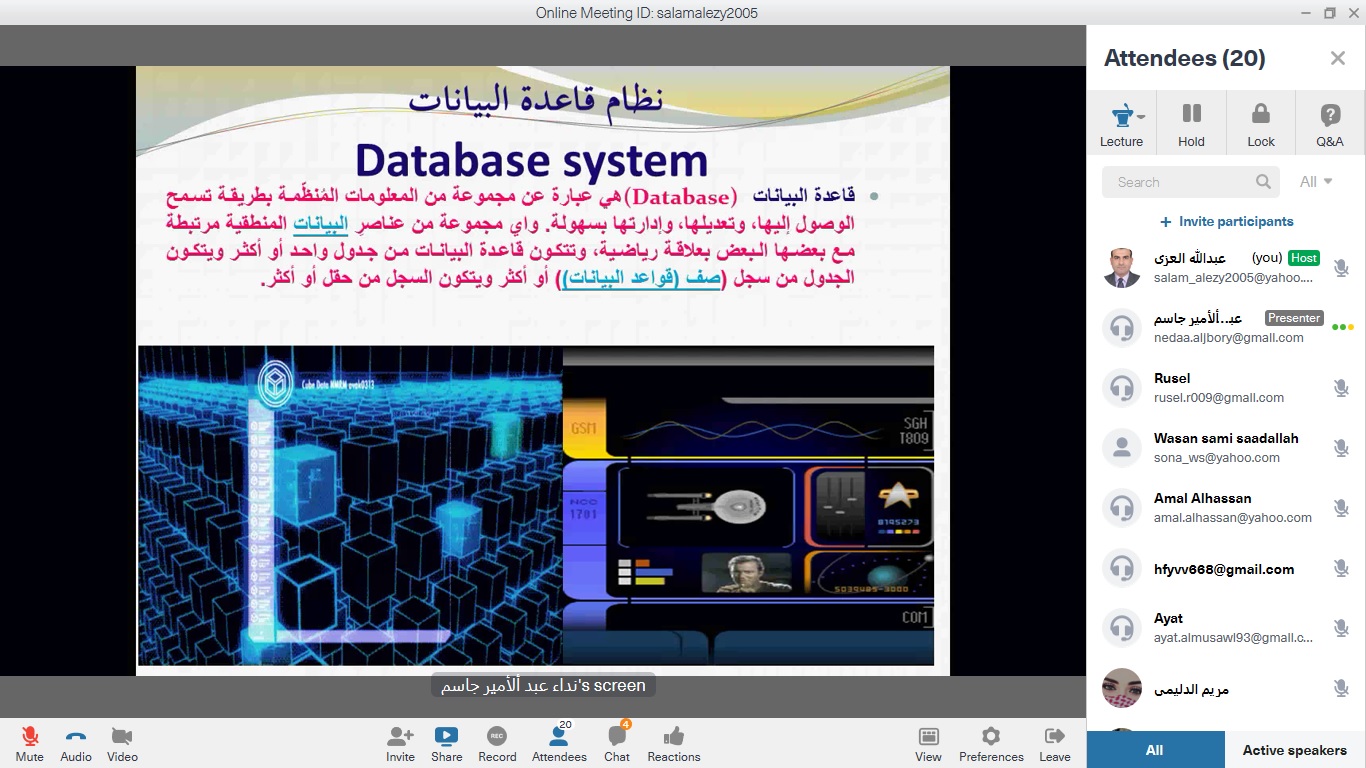Viewport: 1366px width, 768px height.
Task: Select the Amal Alhassan attendee name
Action: pos(1202,498)
